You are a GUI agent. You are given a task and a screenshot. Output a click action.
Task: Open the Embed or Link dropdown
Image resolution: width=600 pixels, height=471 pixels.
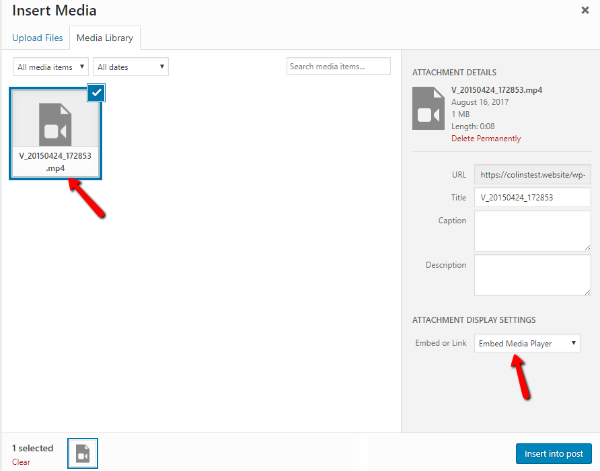click(x=527, y=343)
